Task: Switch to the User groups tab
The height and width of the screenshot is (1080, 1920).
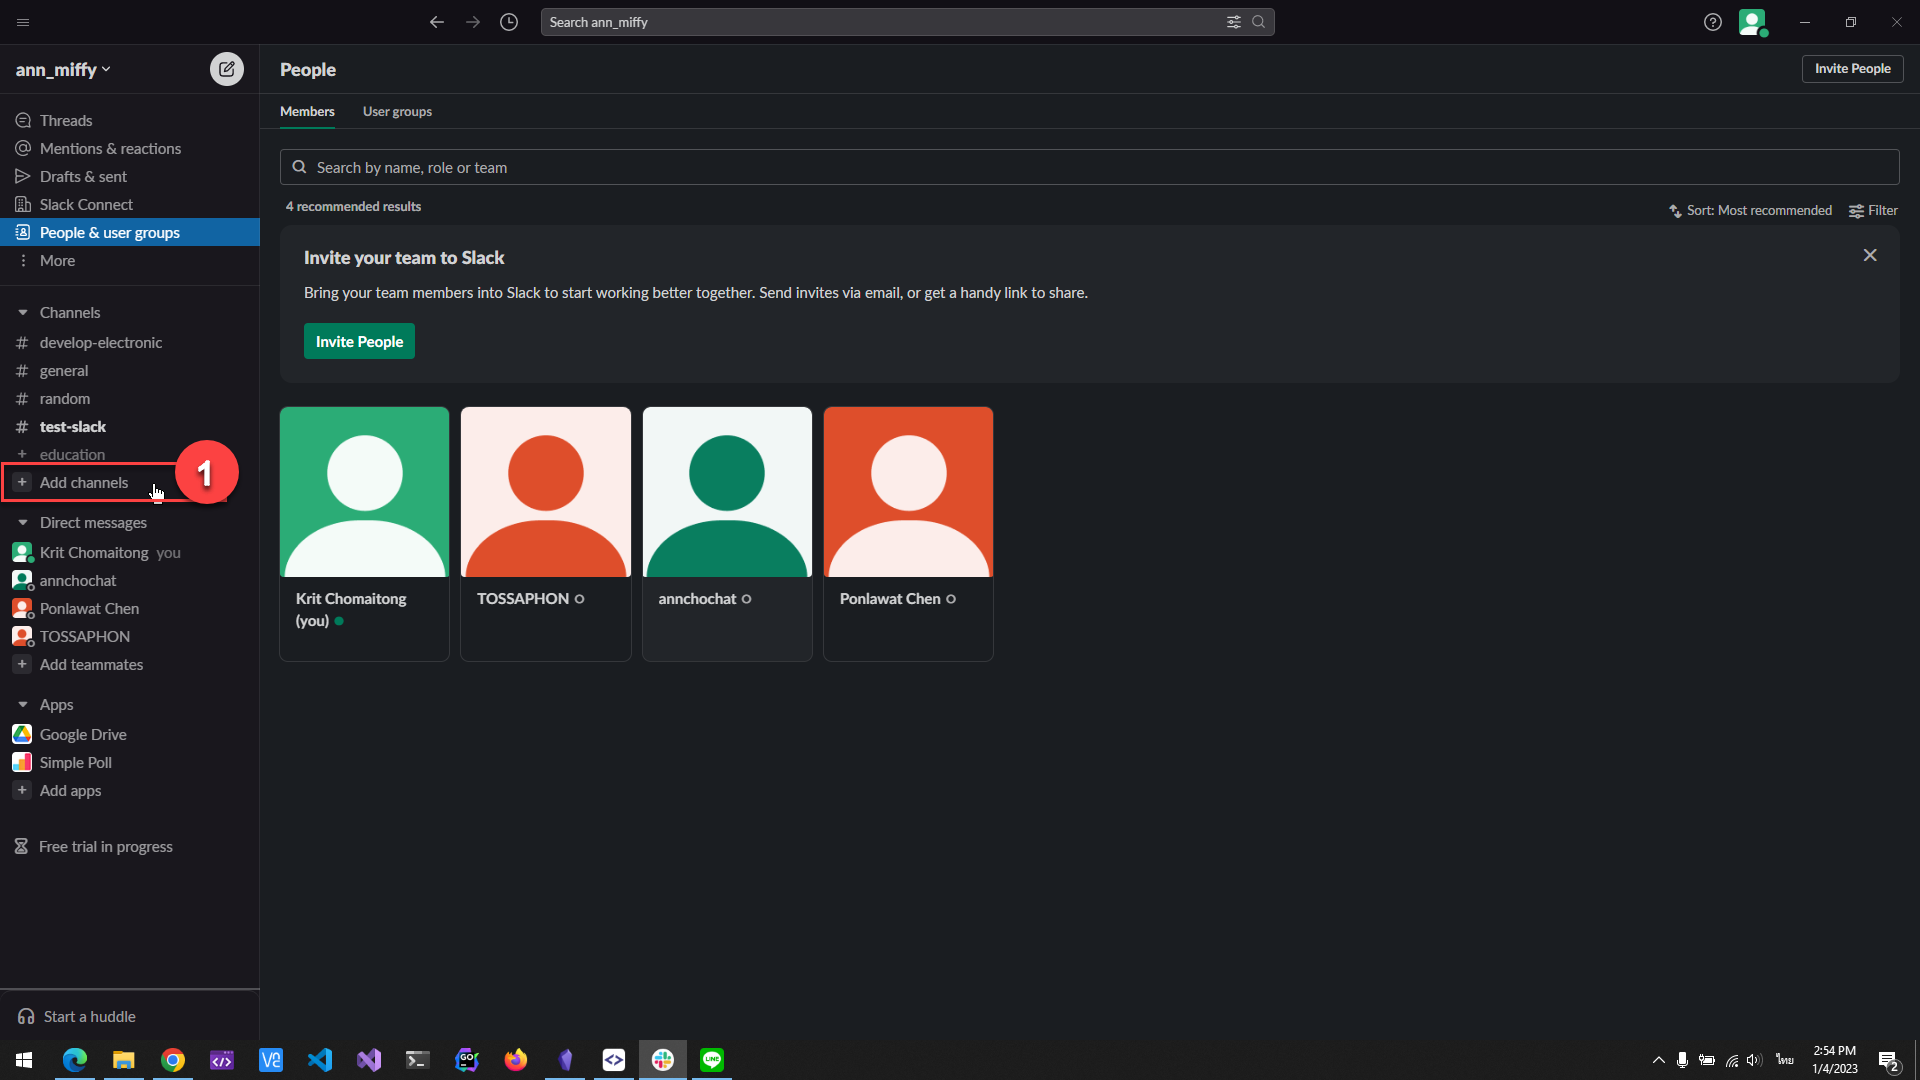Action: [397, 111]
